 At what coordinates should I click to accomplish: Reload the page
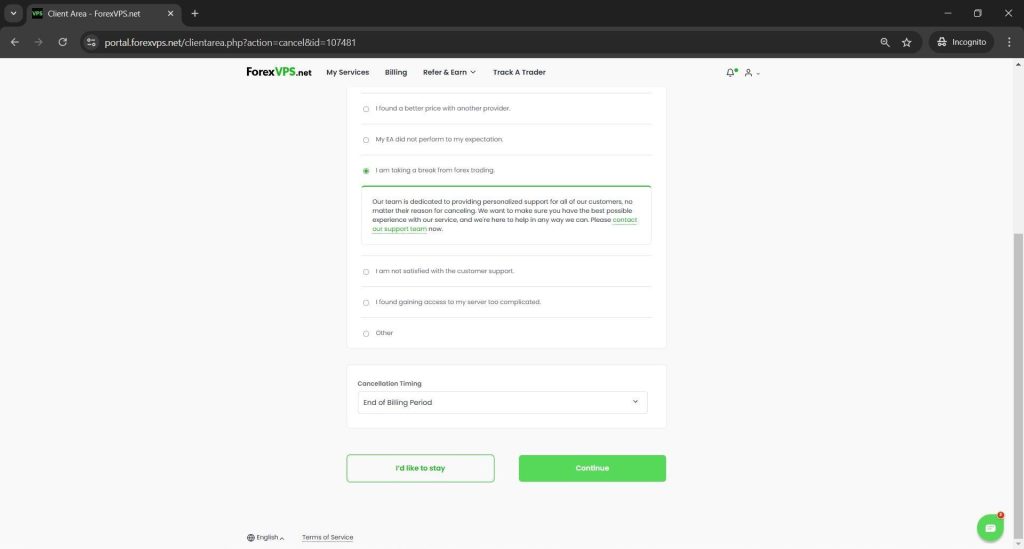pos(63,42)
